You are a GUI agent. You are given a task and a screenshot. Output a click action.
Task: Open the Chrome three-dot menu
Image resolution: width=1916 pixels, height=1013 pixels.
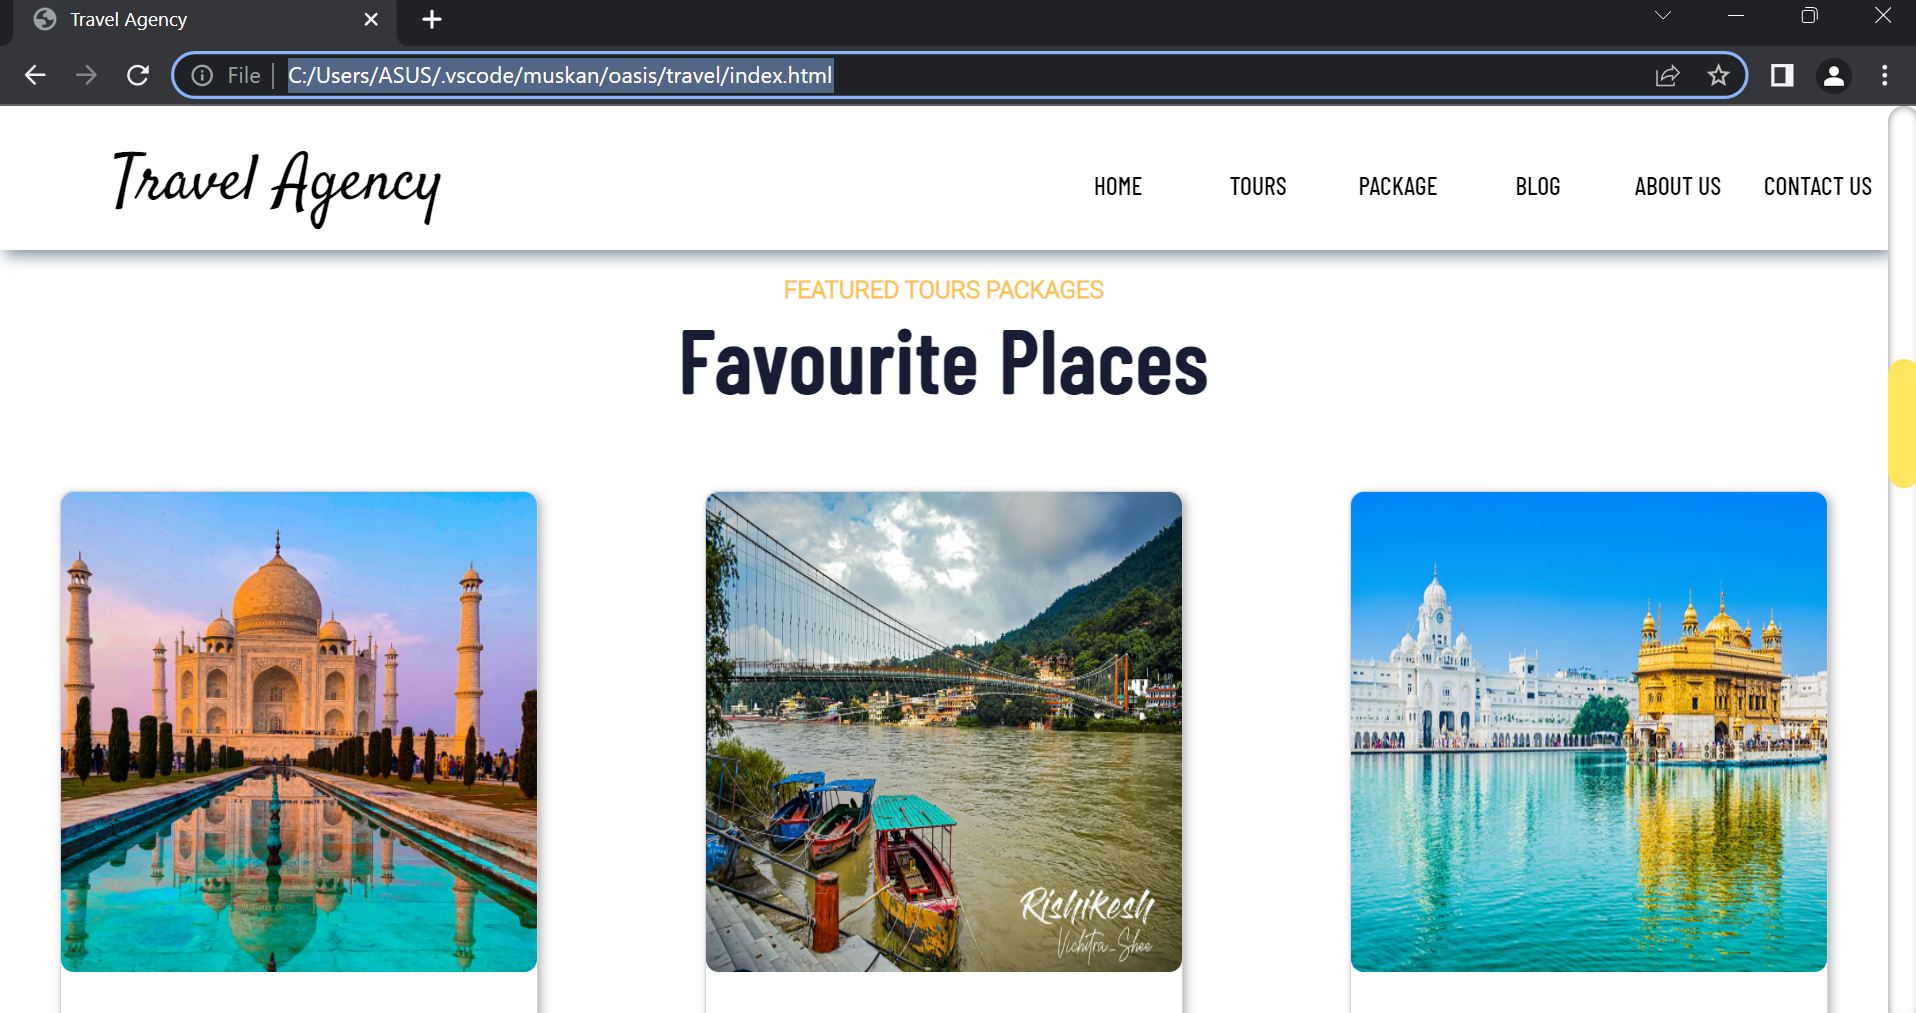[1885, 75]
